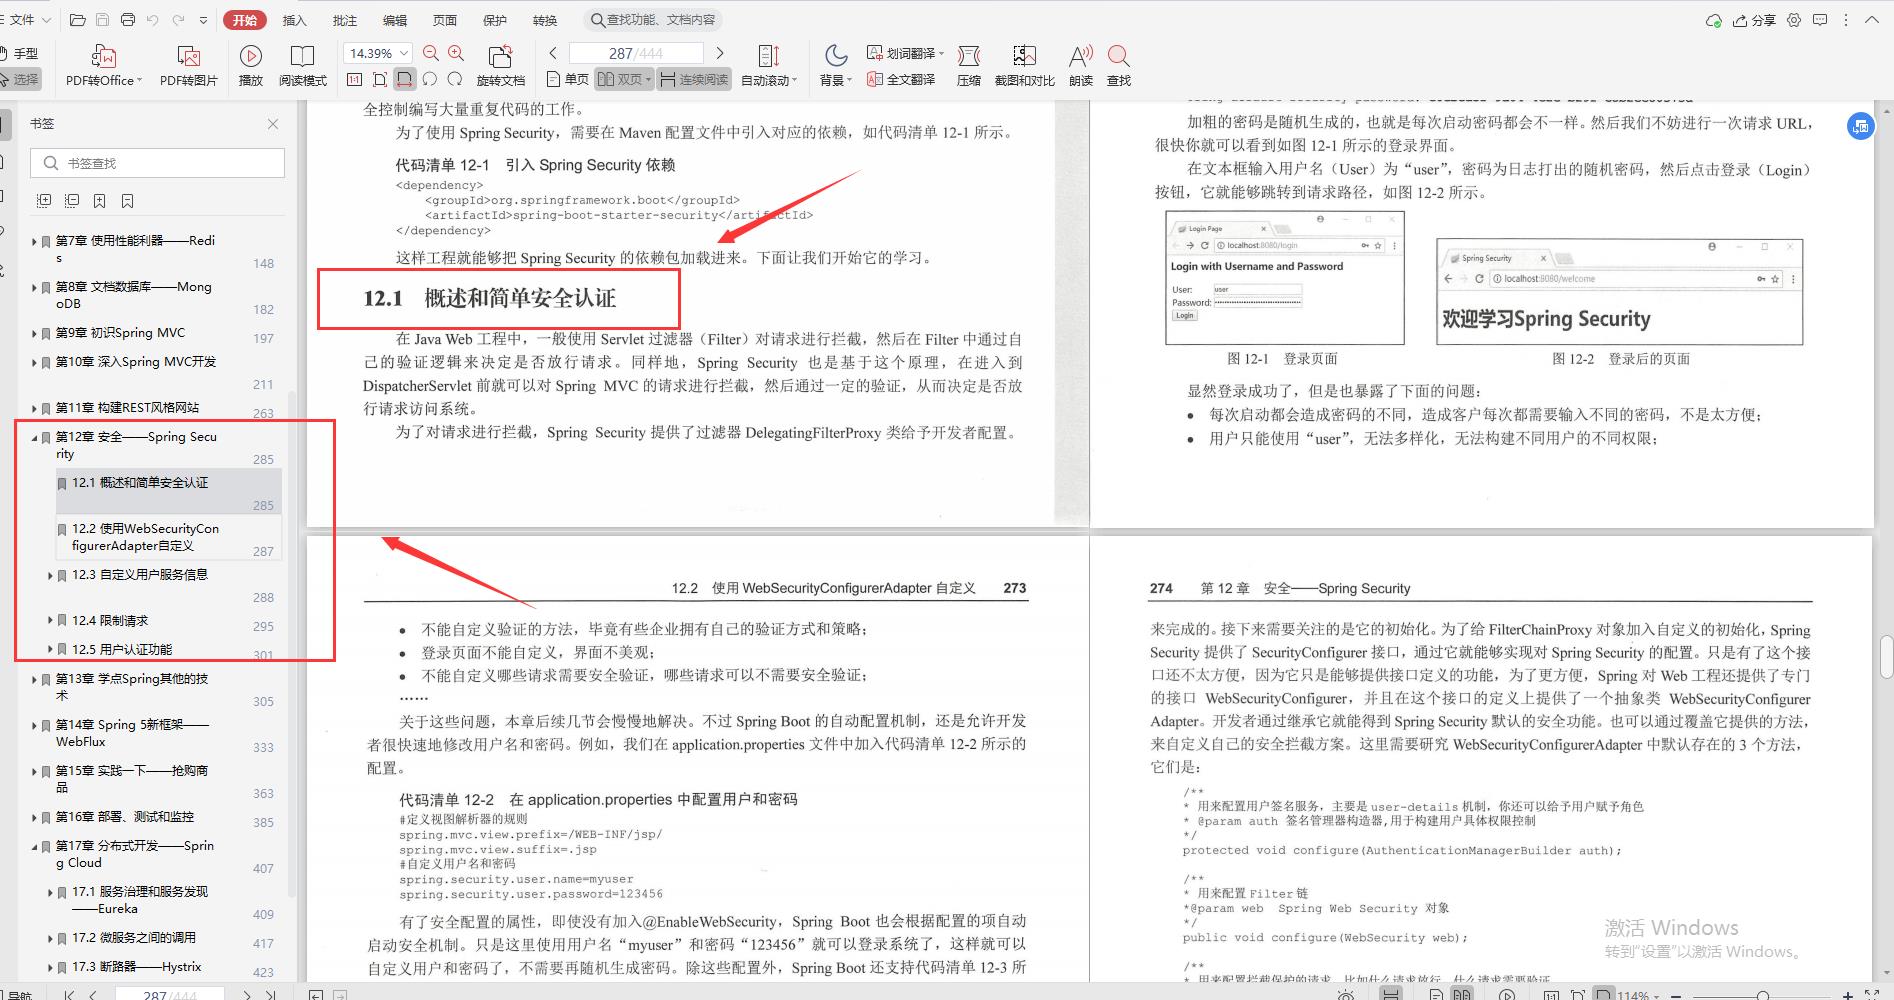Switch to the 页面 ribbon tab
The width and height of the screenshot is (1894, 1000).
[x=445, y=20]
